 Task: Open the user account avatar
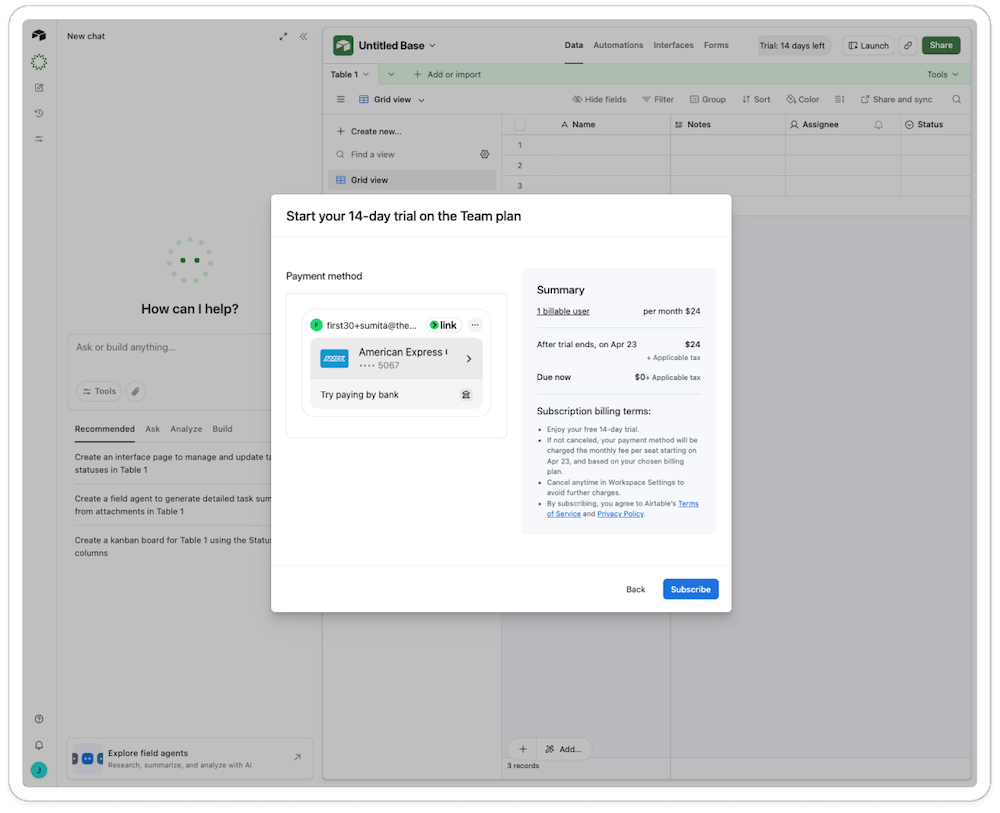[x=39, y=770]
